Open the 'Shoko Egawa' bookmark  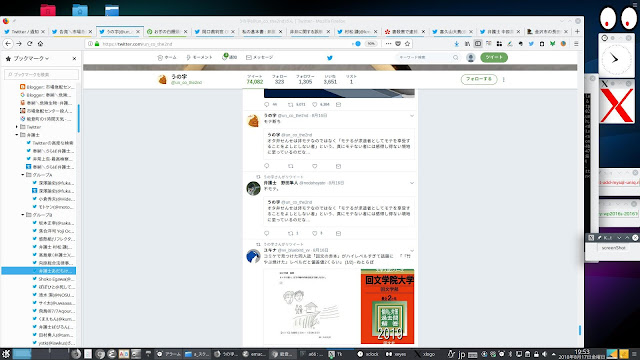click(53, 279)
